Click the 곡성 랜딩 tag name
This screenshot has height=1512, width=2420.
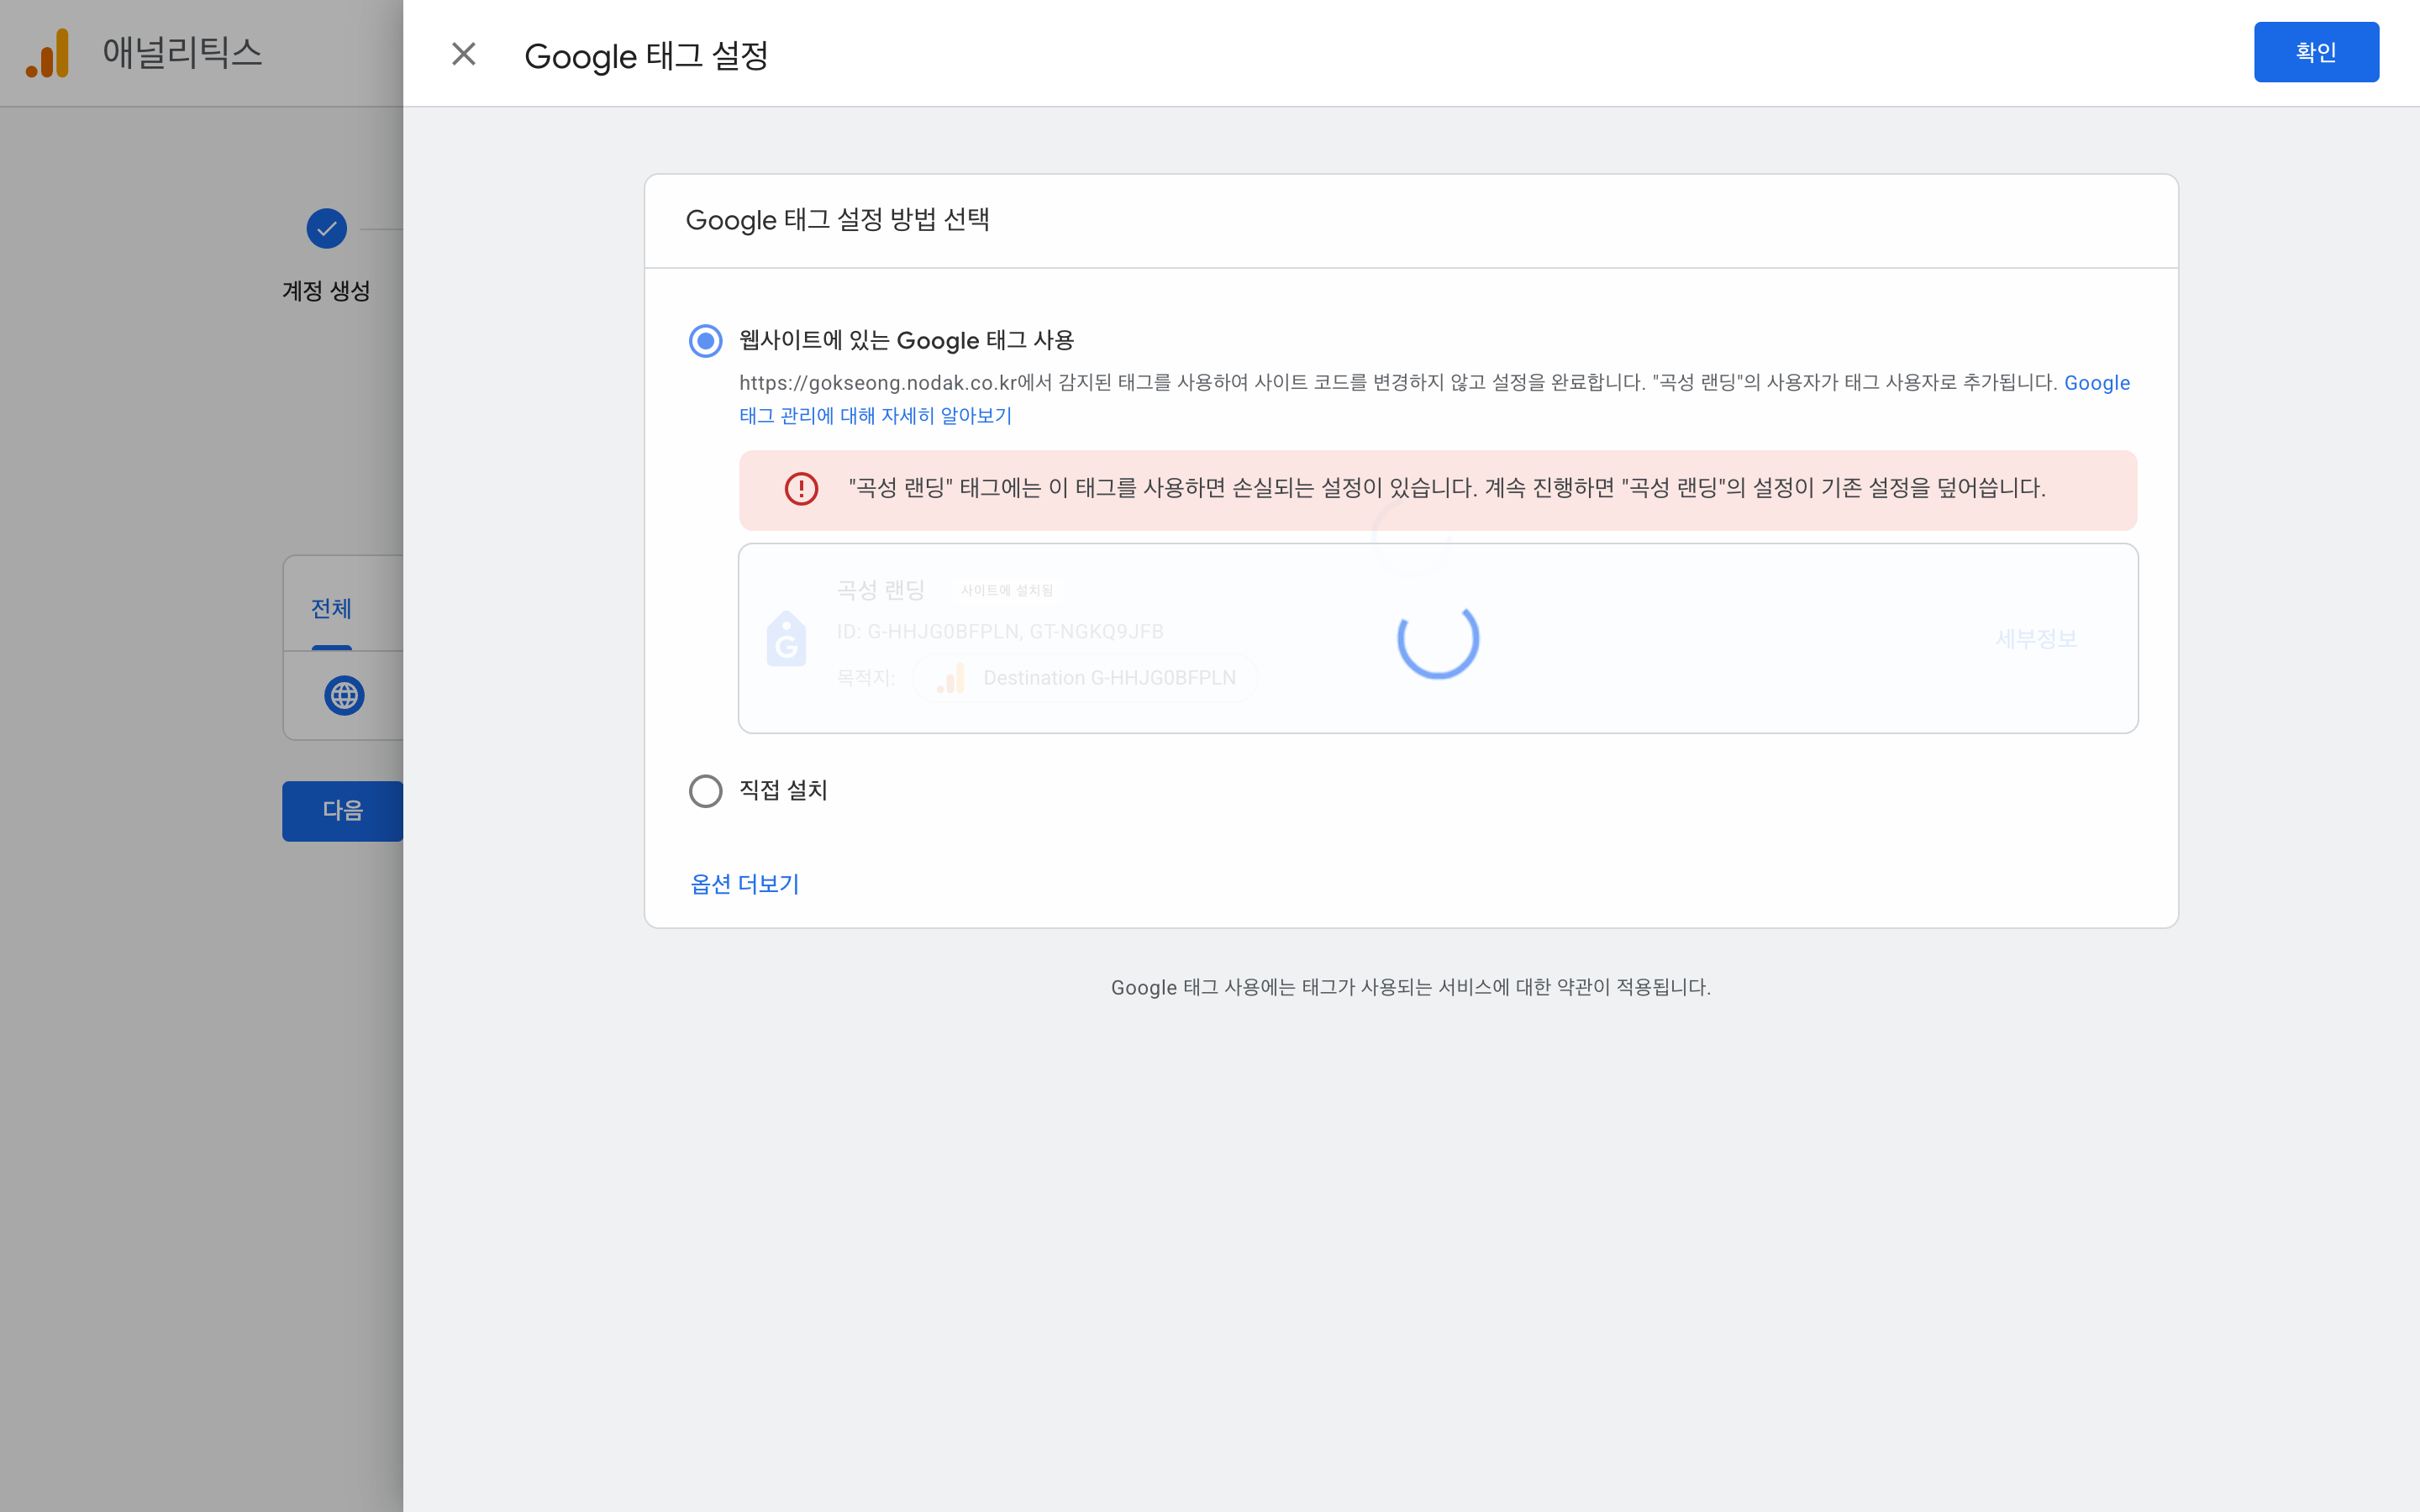coord(880,590)
